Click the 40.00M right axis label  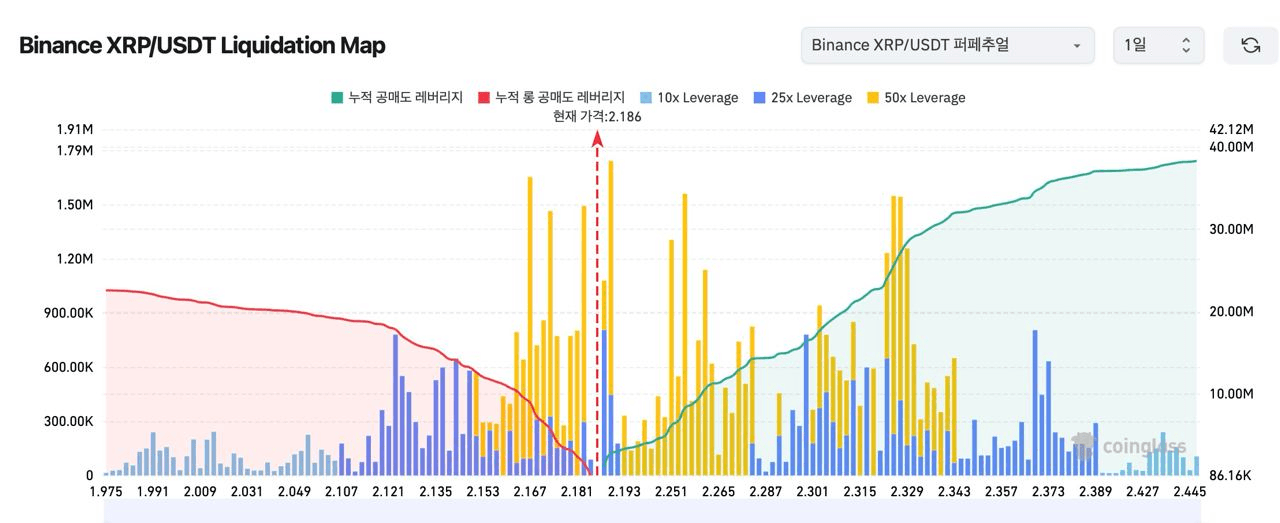tap(1231, 147)
